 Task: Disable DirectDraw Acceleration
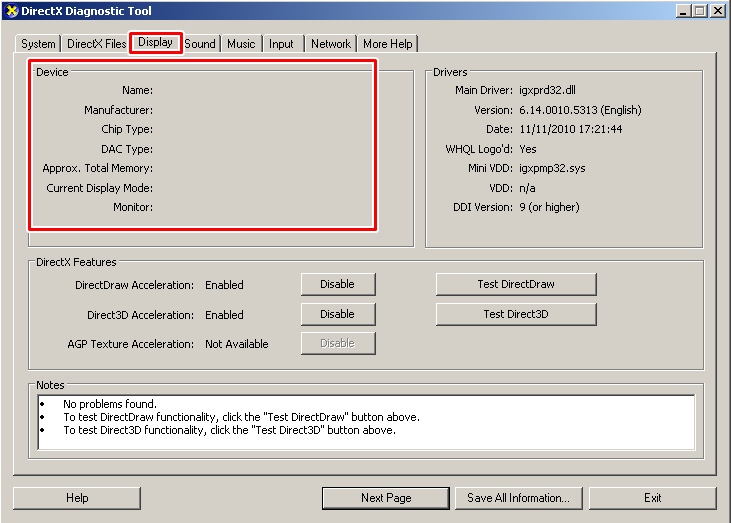(338, 284)
